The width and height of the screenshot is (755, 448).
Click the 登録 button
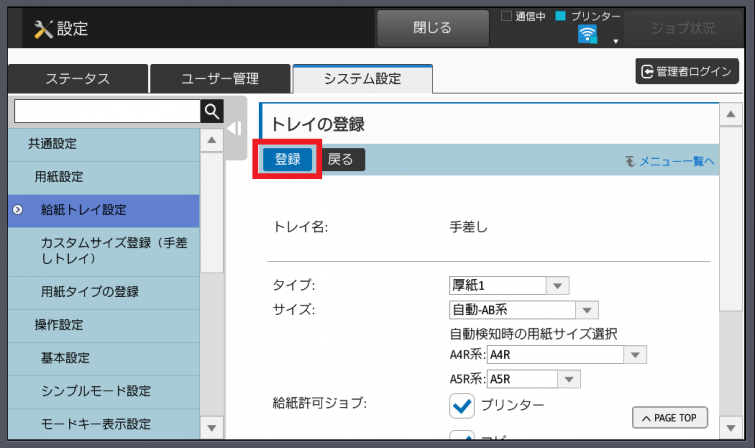click(x=287, y=159)
